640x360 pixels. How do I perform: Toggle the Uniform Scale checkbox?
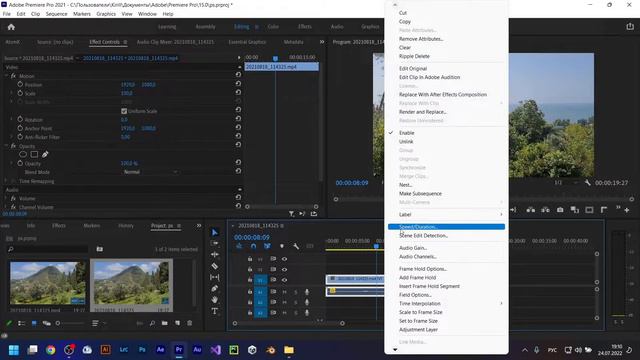click(124, 111)
